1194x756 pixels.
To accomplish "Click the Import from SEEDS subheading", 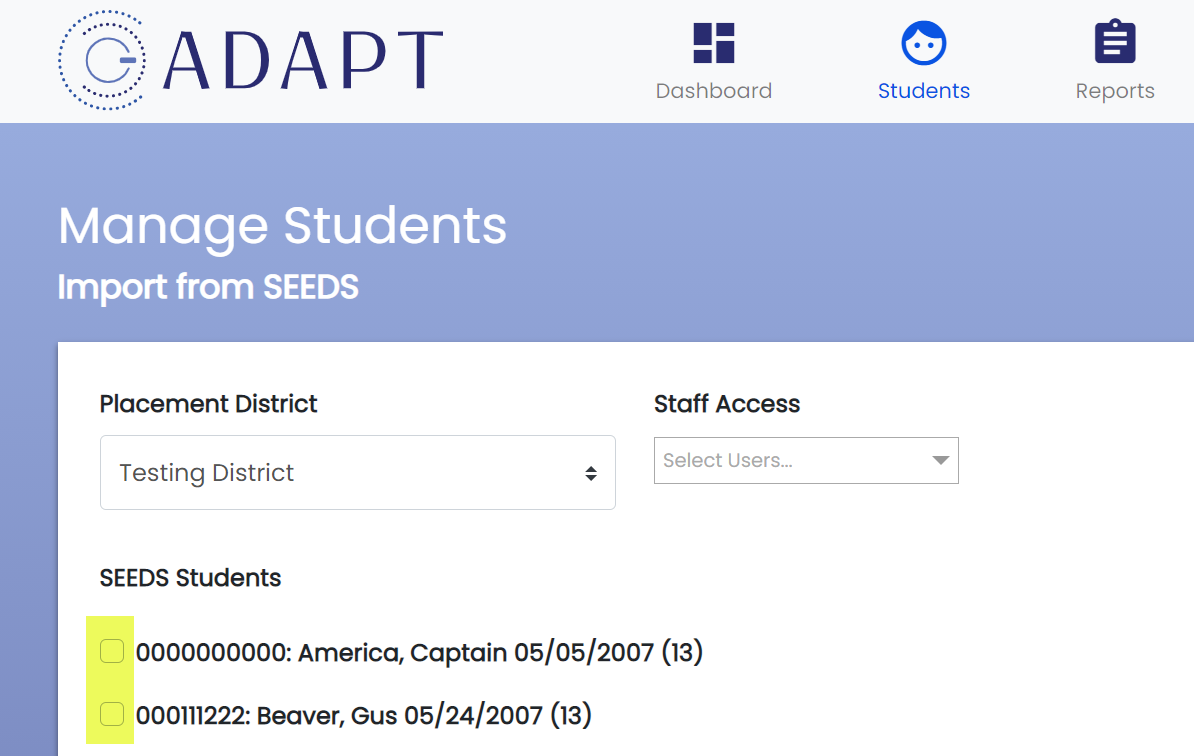I will [208, 288].
